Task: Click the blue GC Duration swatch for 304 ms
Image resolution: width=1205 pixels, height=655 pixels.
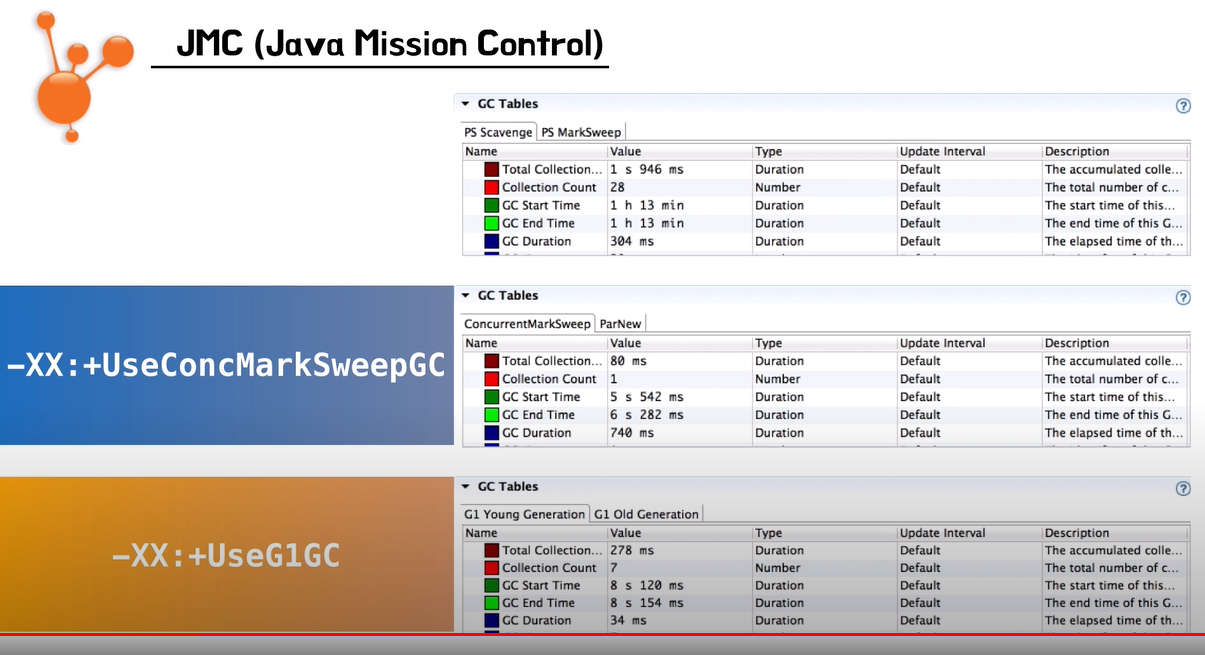Action: pyautogui.click(x=491, y=242)
